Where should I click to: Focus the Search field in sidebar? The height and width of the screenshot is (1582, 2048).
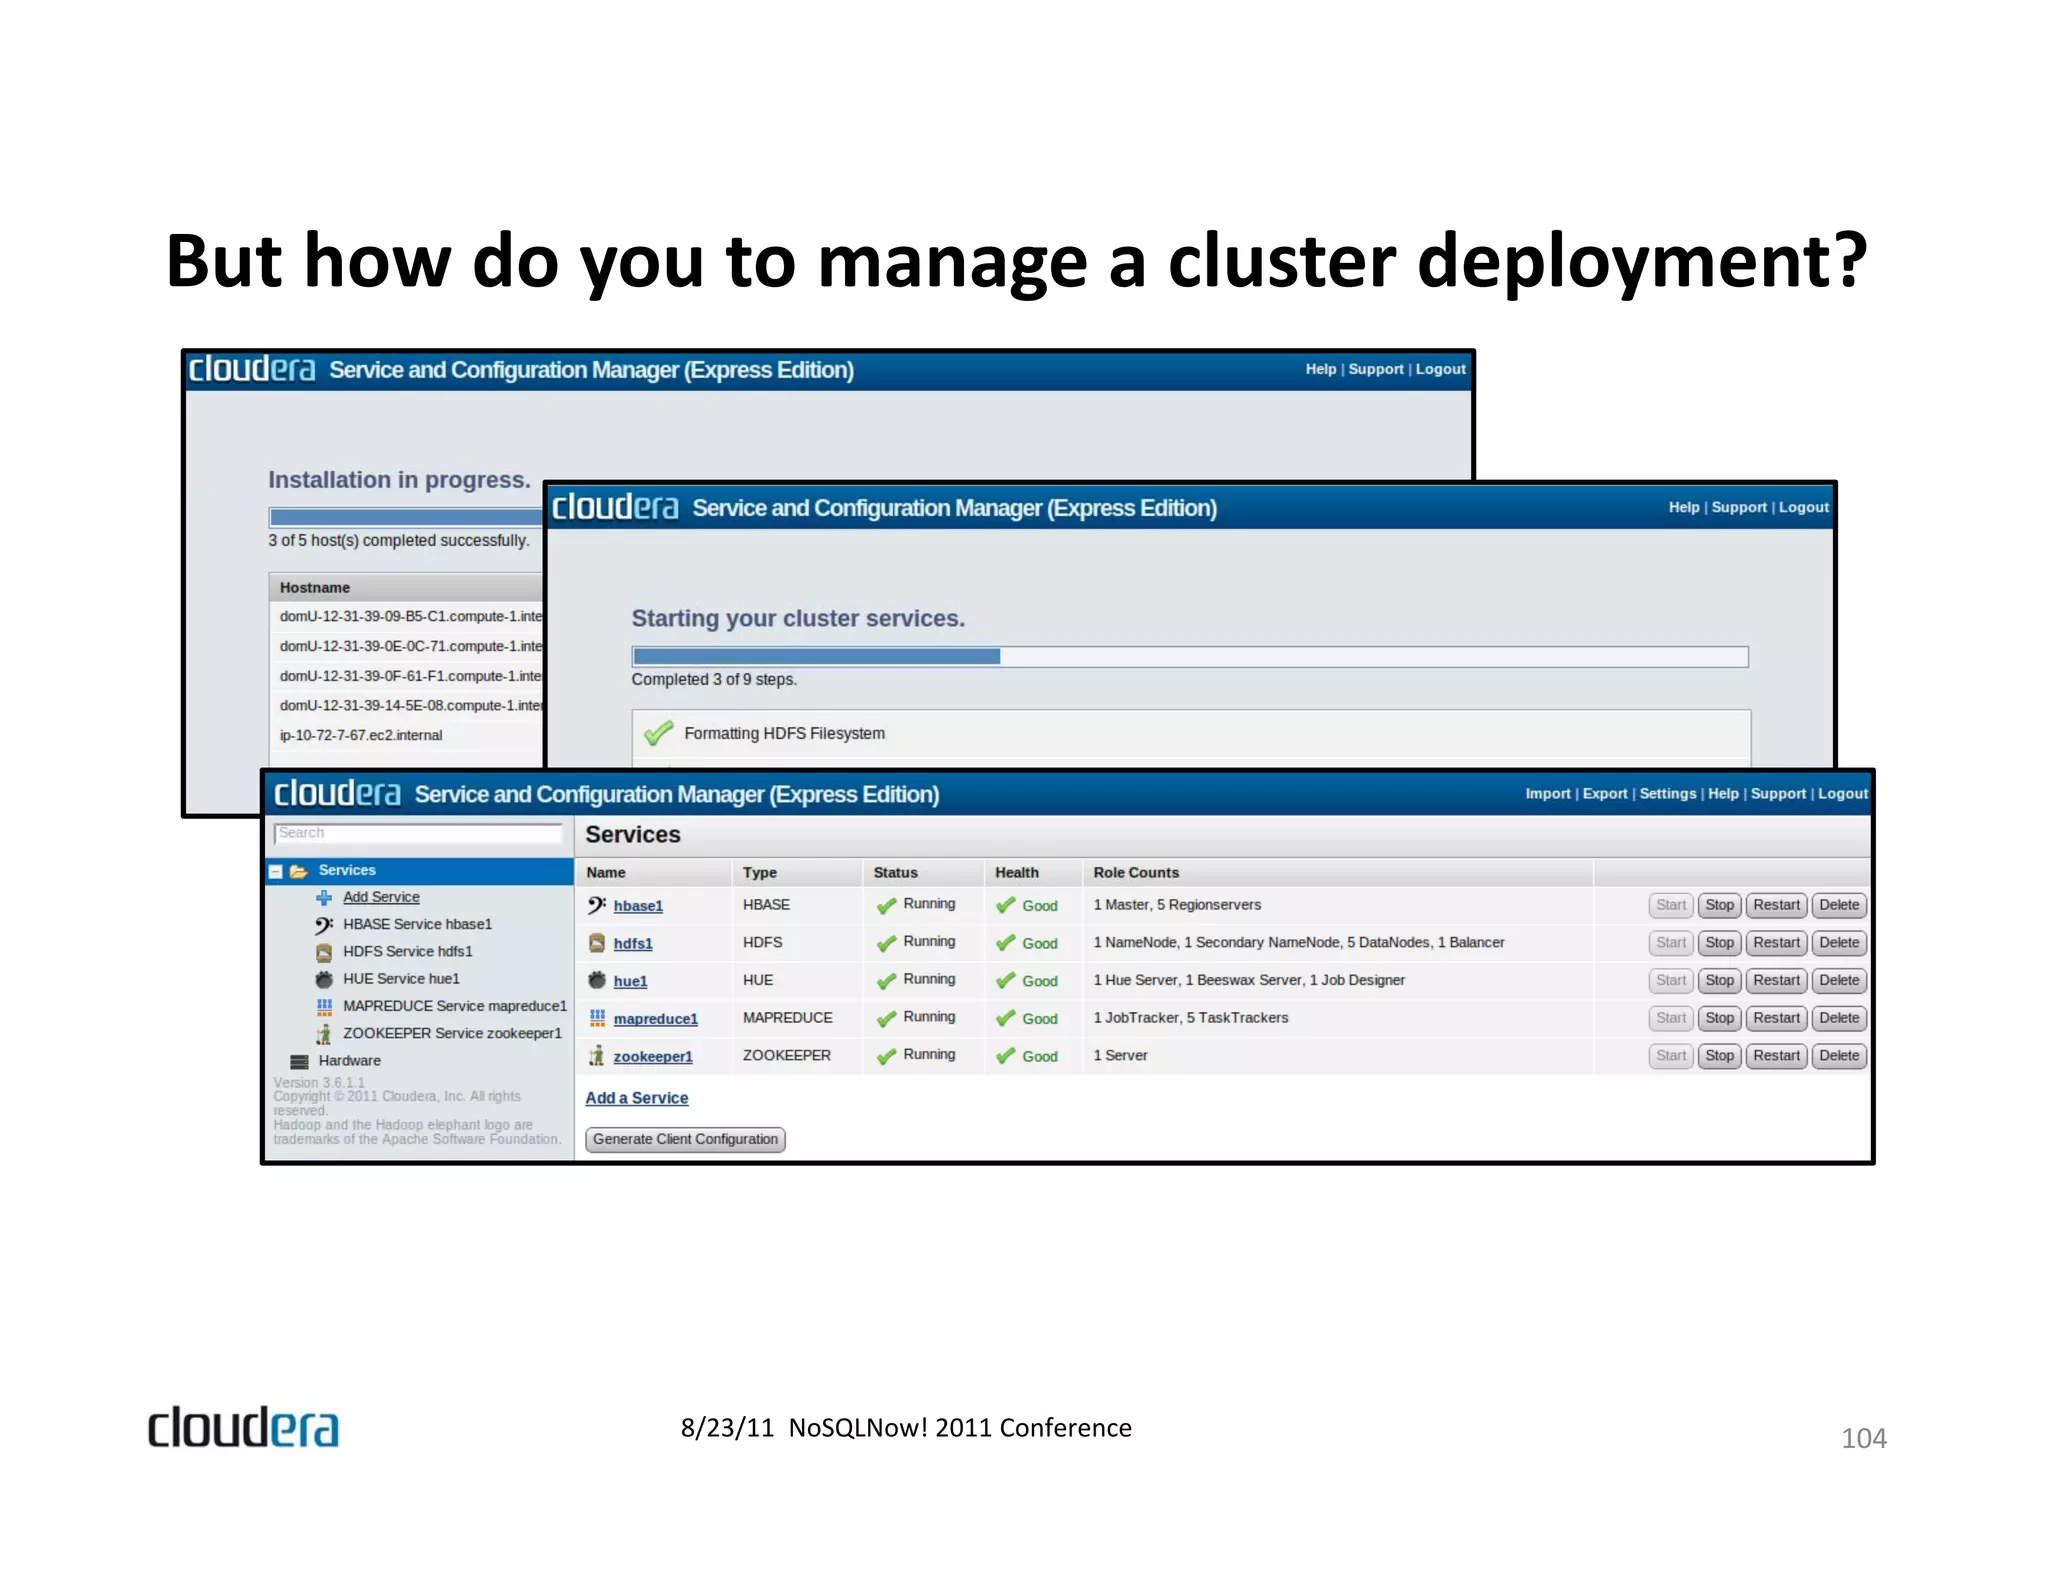(x=418, y=834)
